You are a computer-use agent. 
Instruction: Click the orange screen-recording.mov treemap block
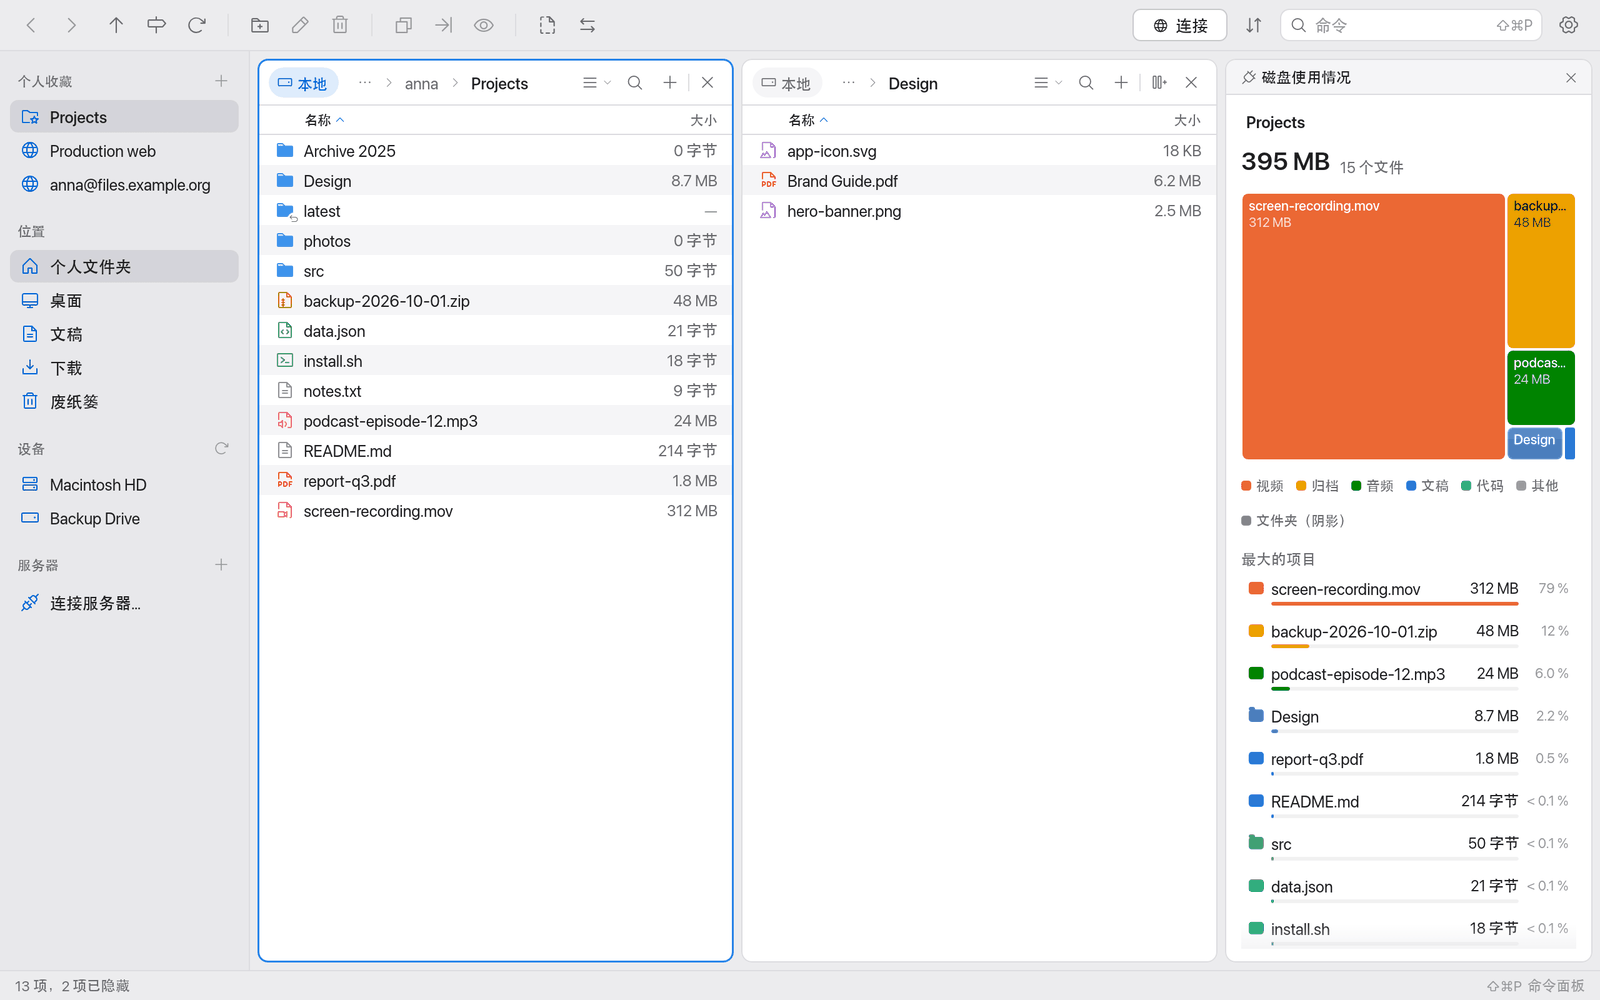point(1373,326)
